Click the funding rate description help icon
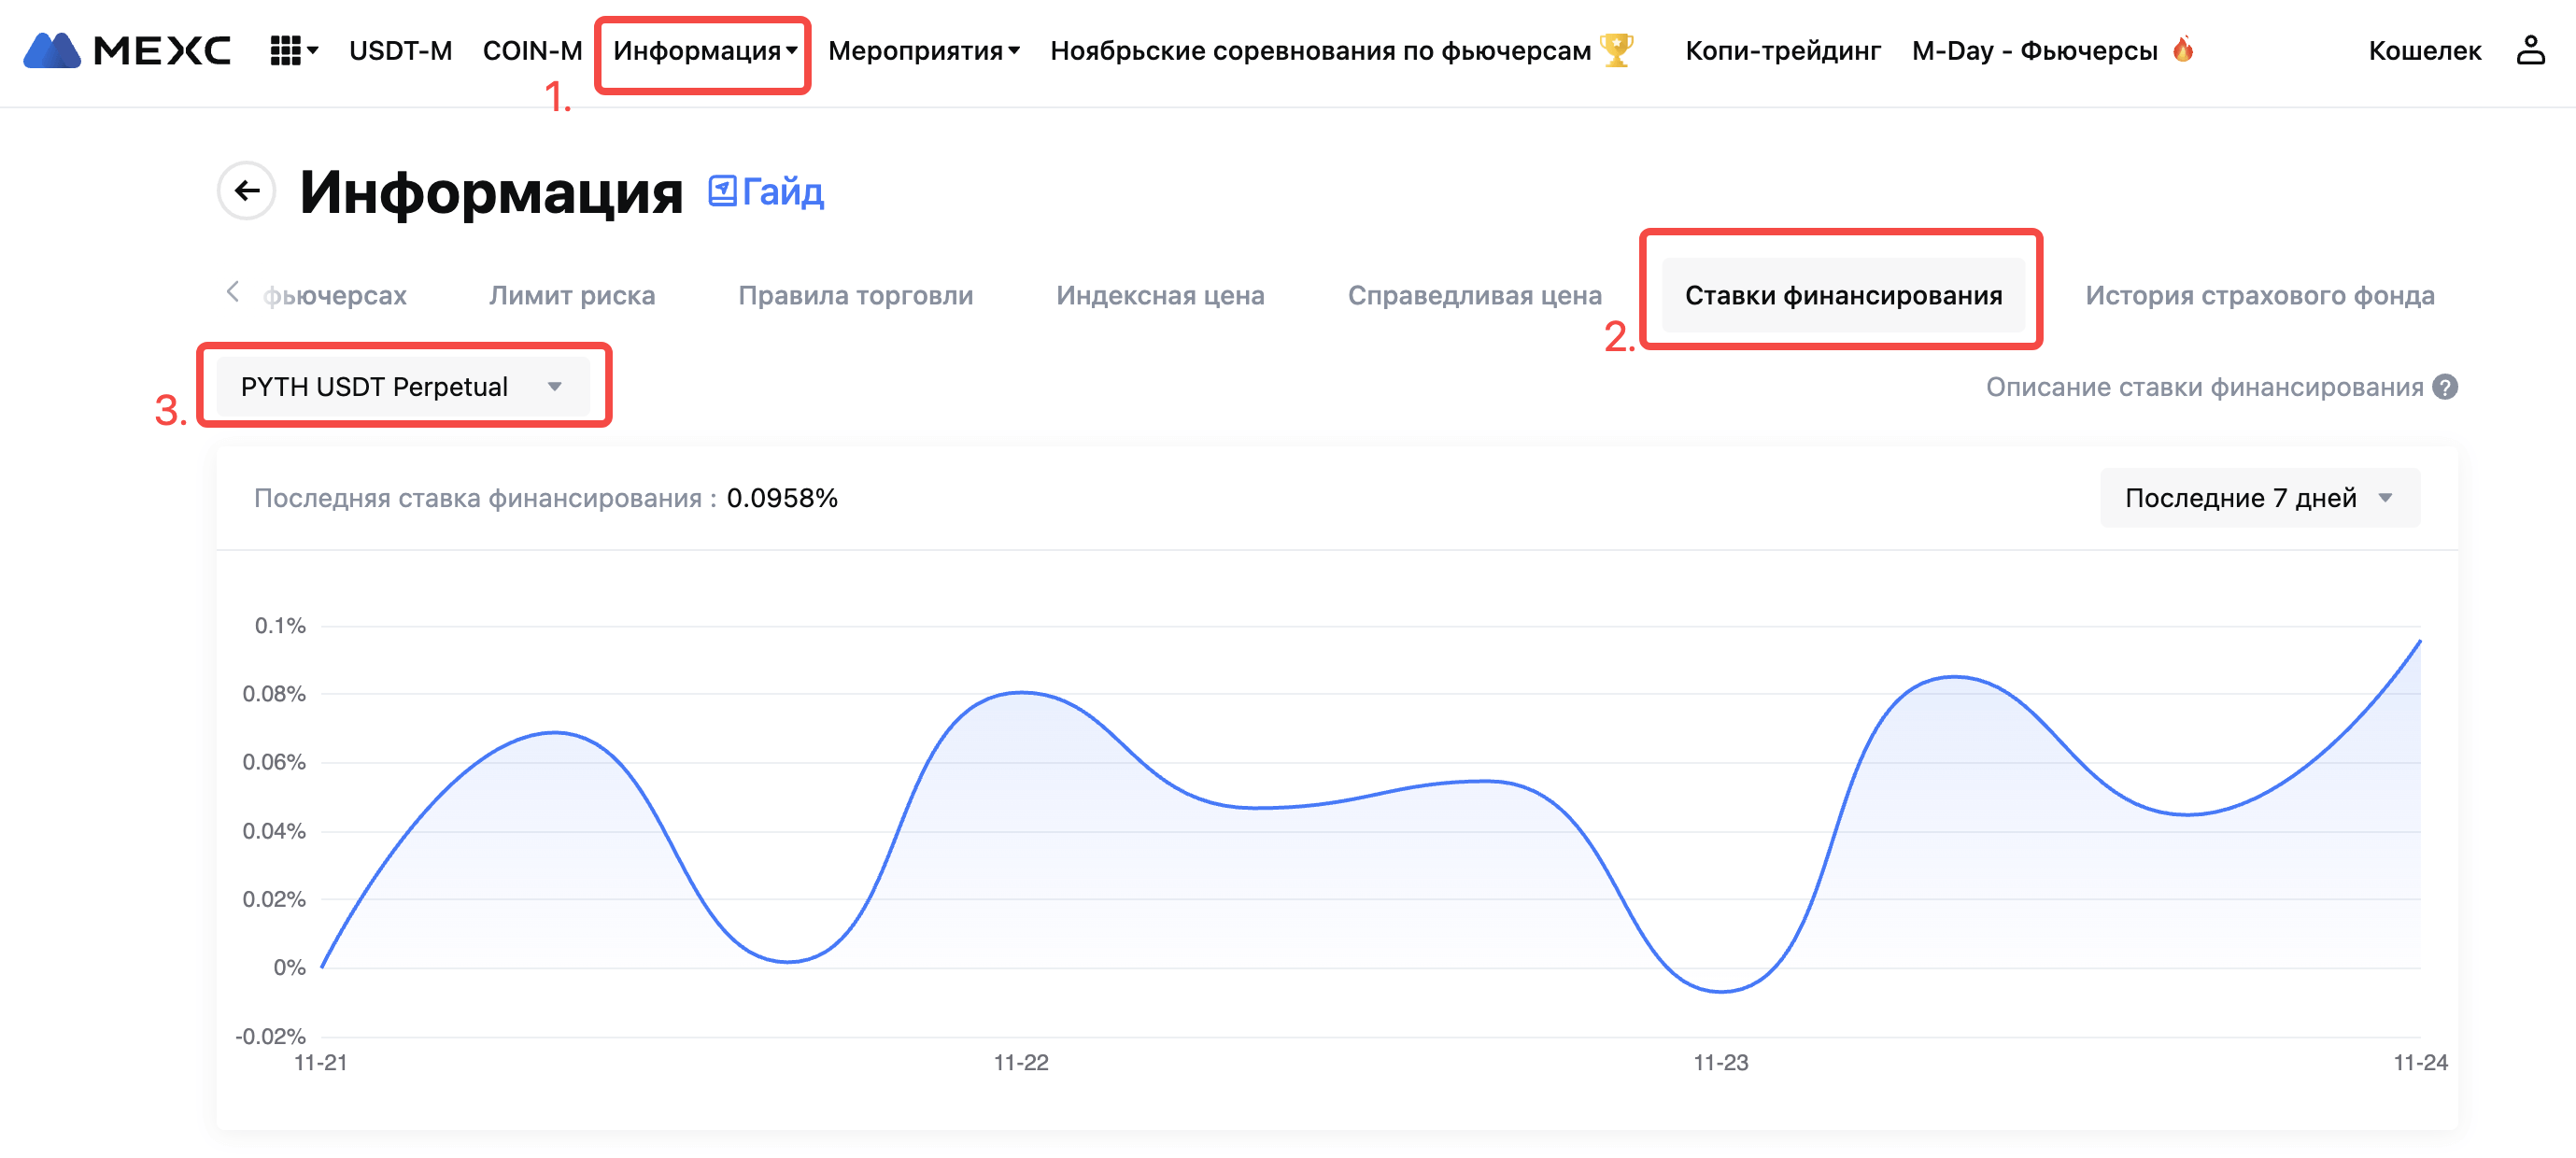Screen dimensions: 2576x1158 click(2445, 387)
